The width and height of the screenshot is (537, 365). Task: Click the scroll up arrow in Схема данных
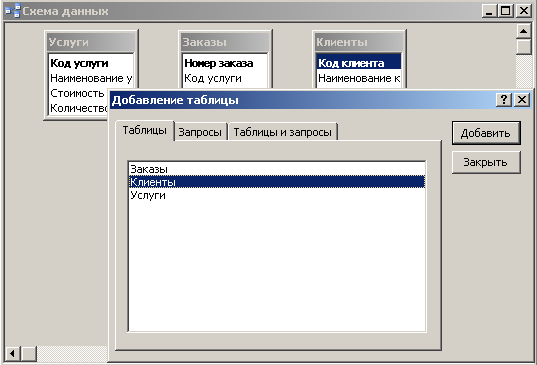coord(523,32)
